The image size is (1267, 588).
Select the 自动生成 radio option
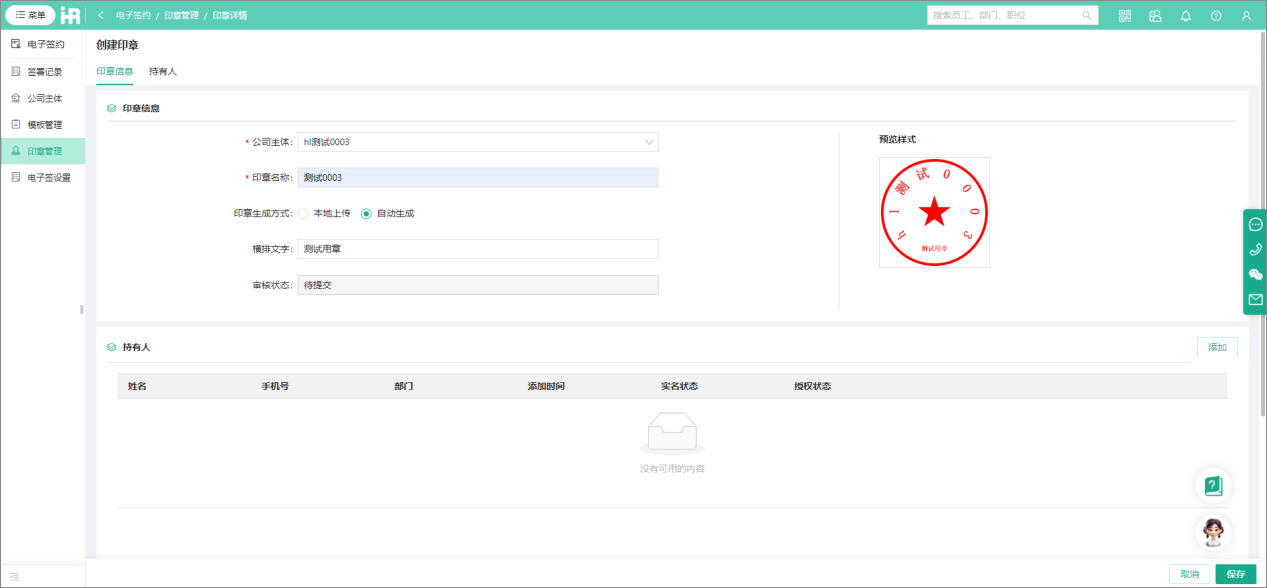366,213
